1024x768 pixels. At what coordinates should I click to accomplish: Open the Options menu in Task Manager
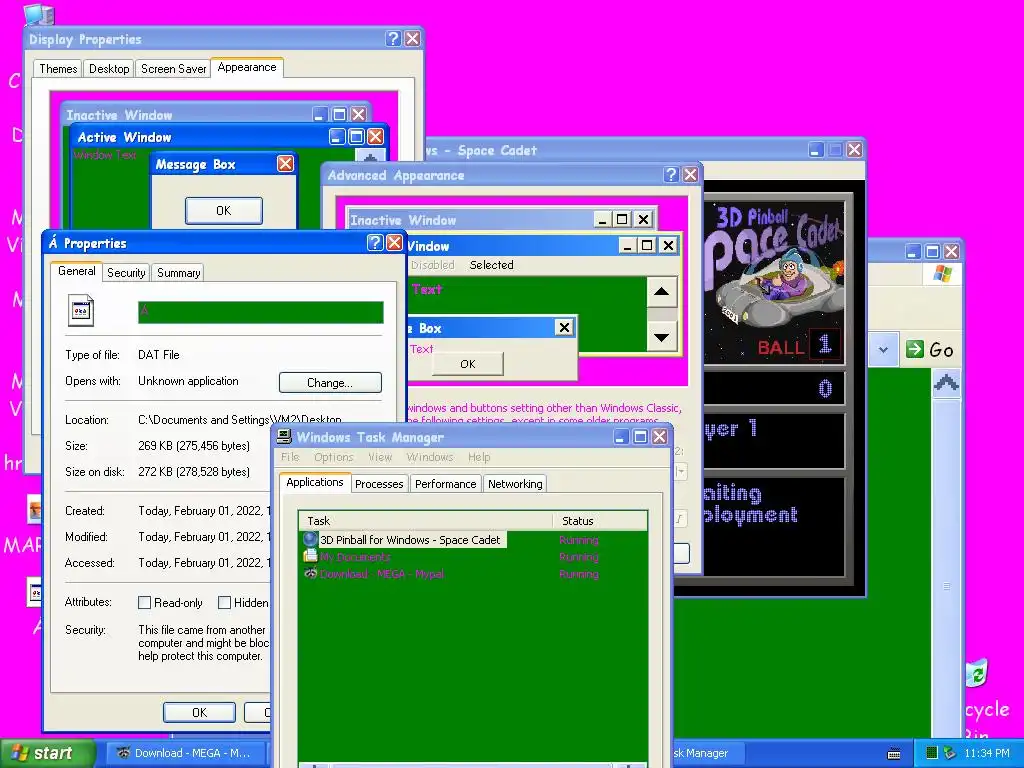tap(334, 457)
